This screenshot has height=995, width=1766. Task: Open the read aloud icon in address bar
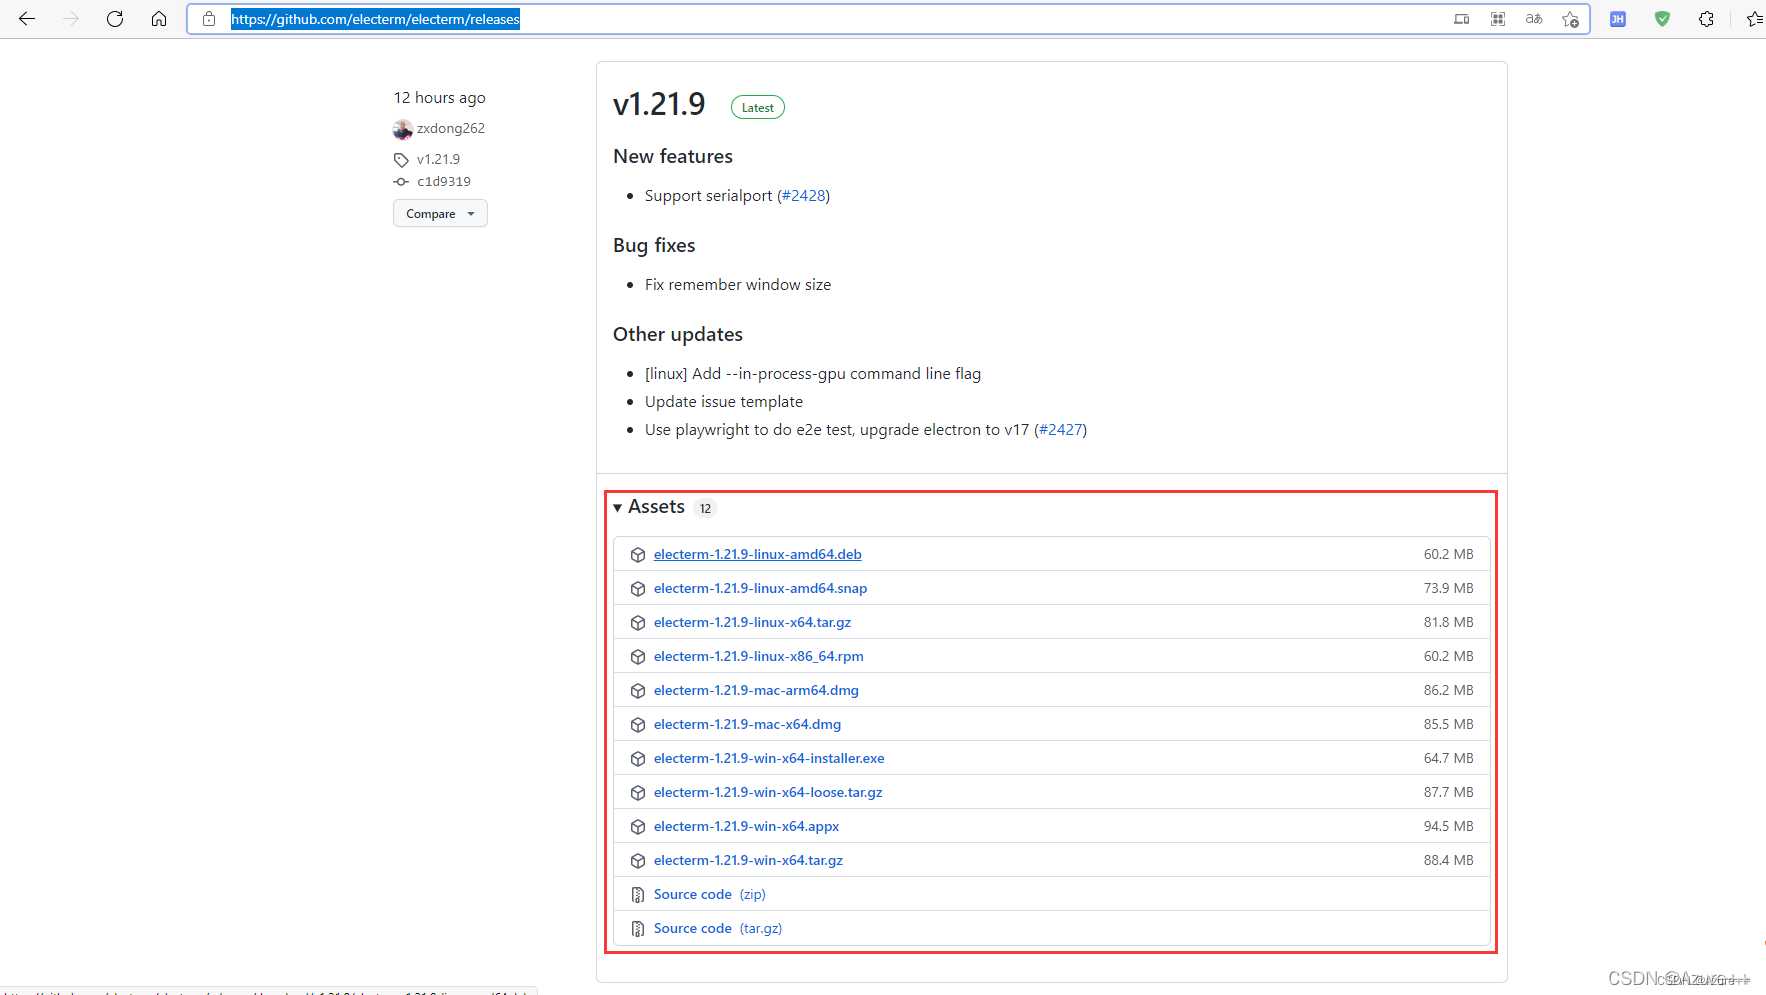coord(1534,19)
